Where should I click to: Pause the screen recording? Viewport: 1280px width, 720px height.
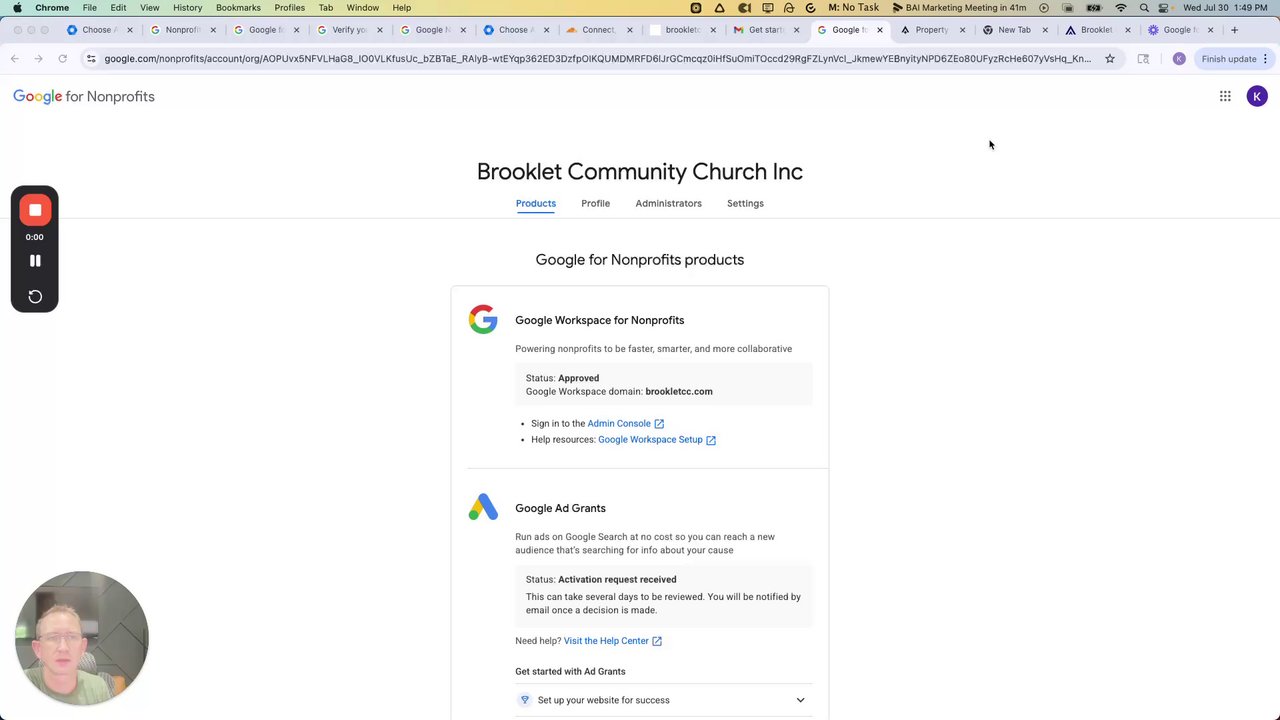pos(35,260)
